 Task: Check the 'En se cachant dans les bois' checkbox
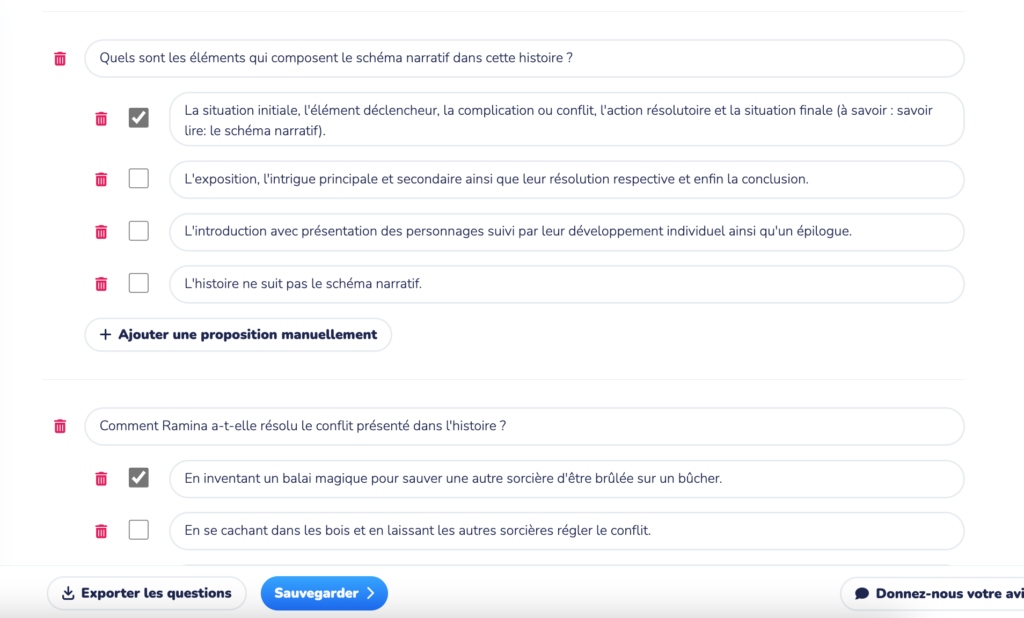138,530
